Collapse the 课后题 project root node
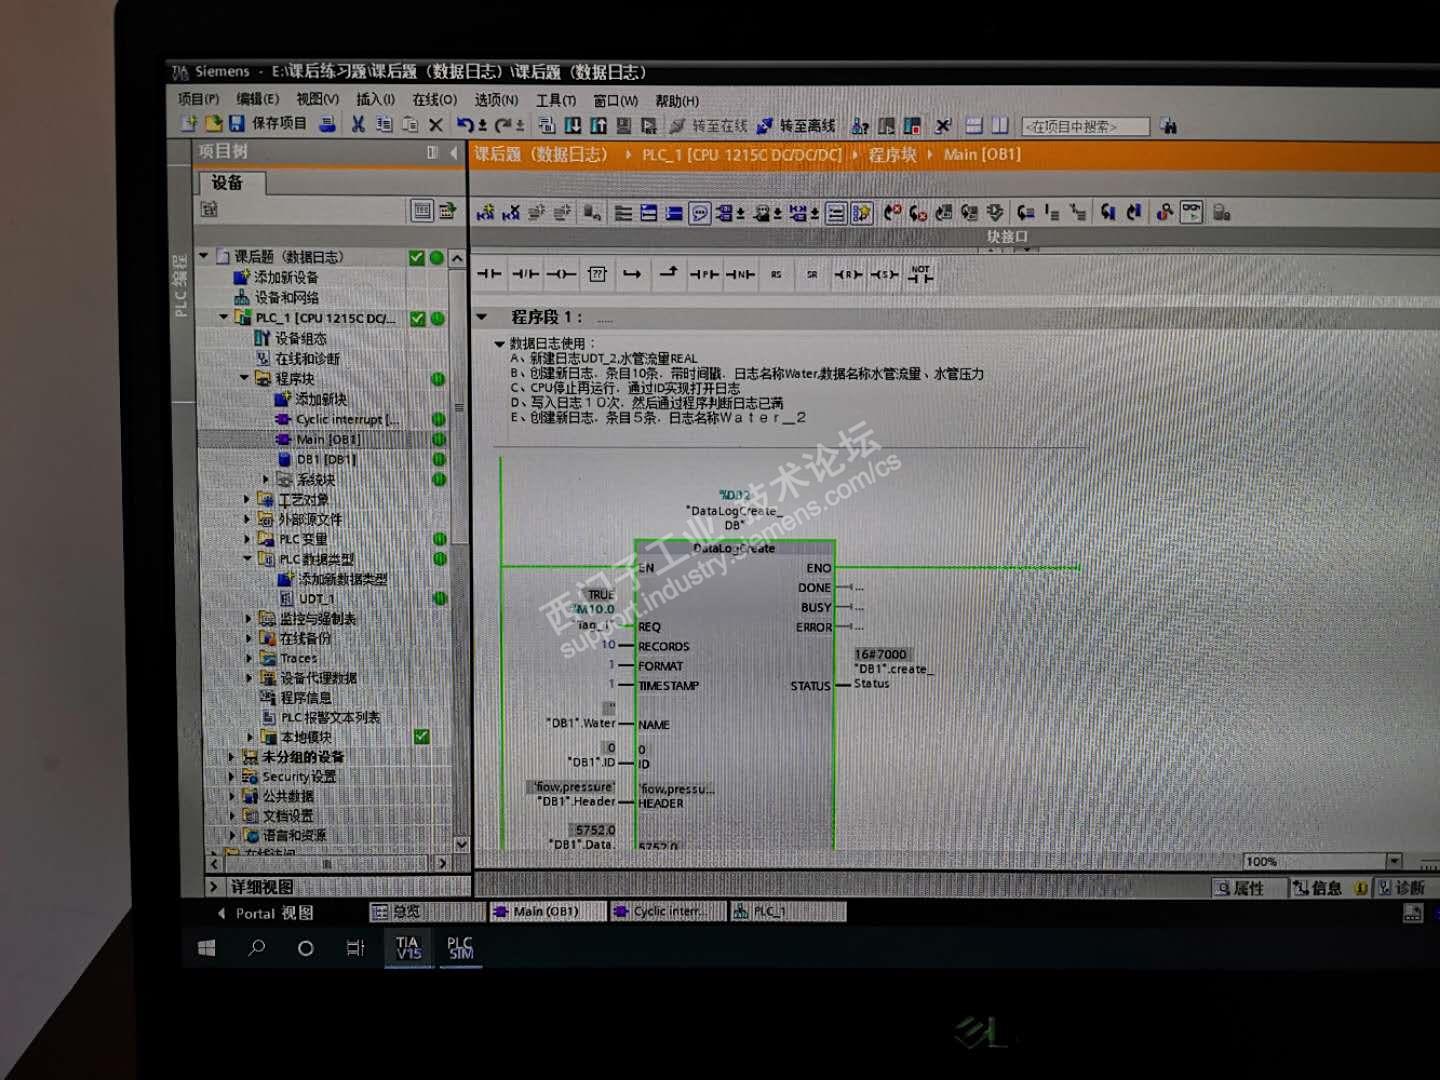The image size is (1440, 1080). 204,256
